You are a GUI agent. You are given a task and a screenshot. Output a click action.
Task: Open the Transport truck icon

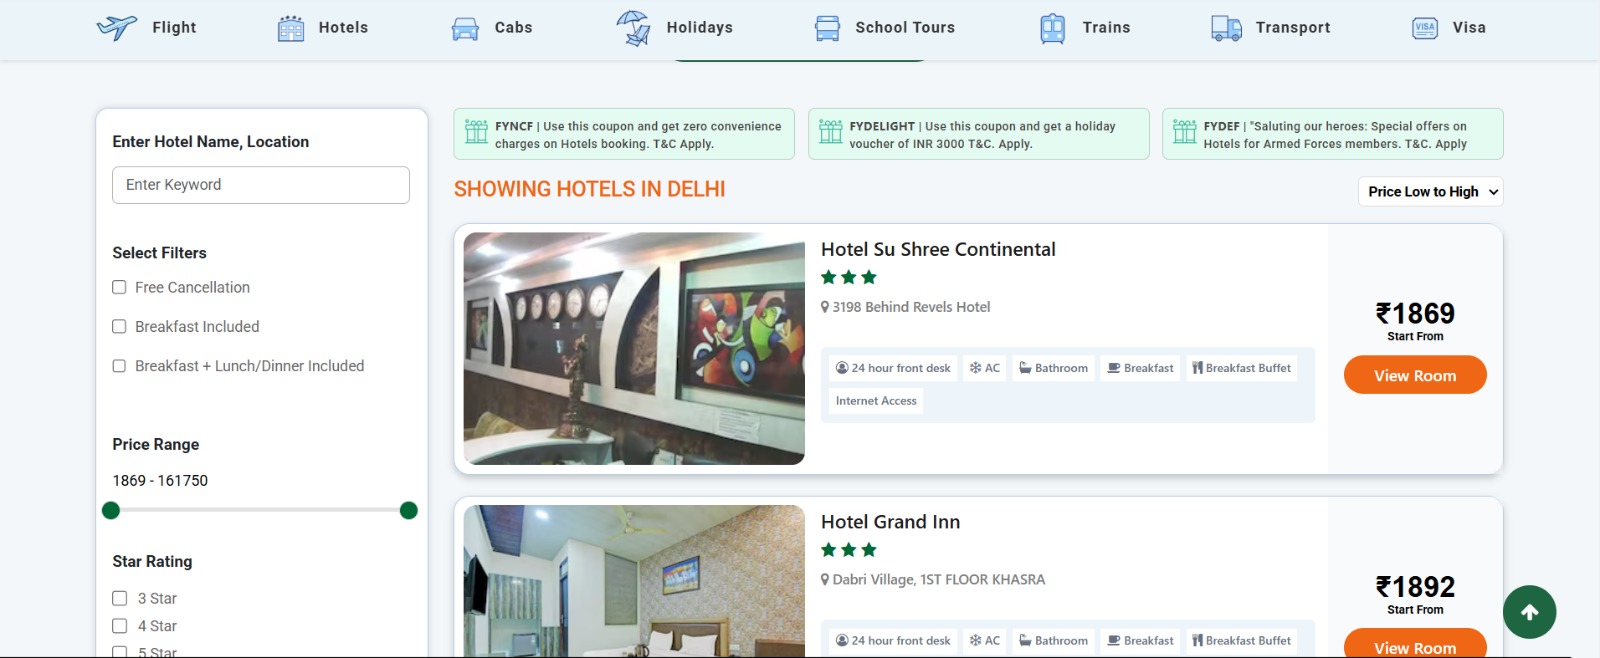click(1226, 28)
